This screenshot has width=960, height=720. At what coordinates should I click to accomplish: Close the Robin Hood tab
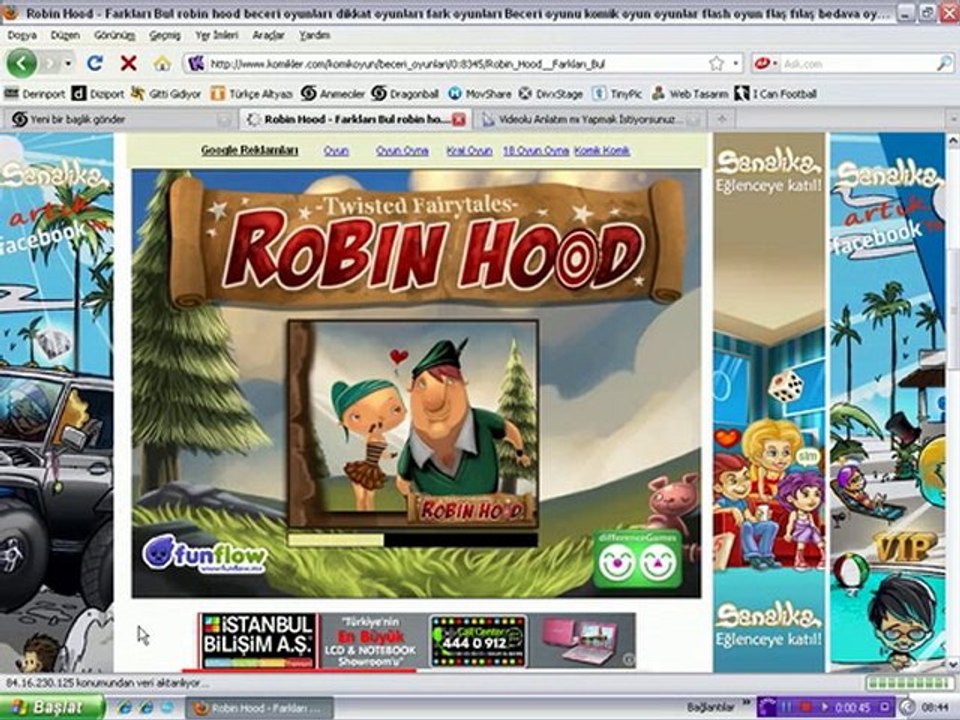[x=459, y=120]
